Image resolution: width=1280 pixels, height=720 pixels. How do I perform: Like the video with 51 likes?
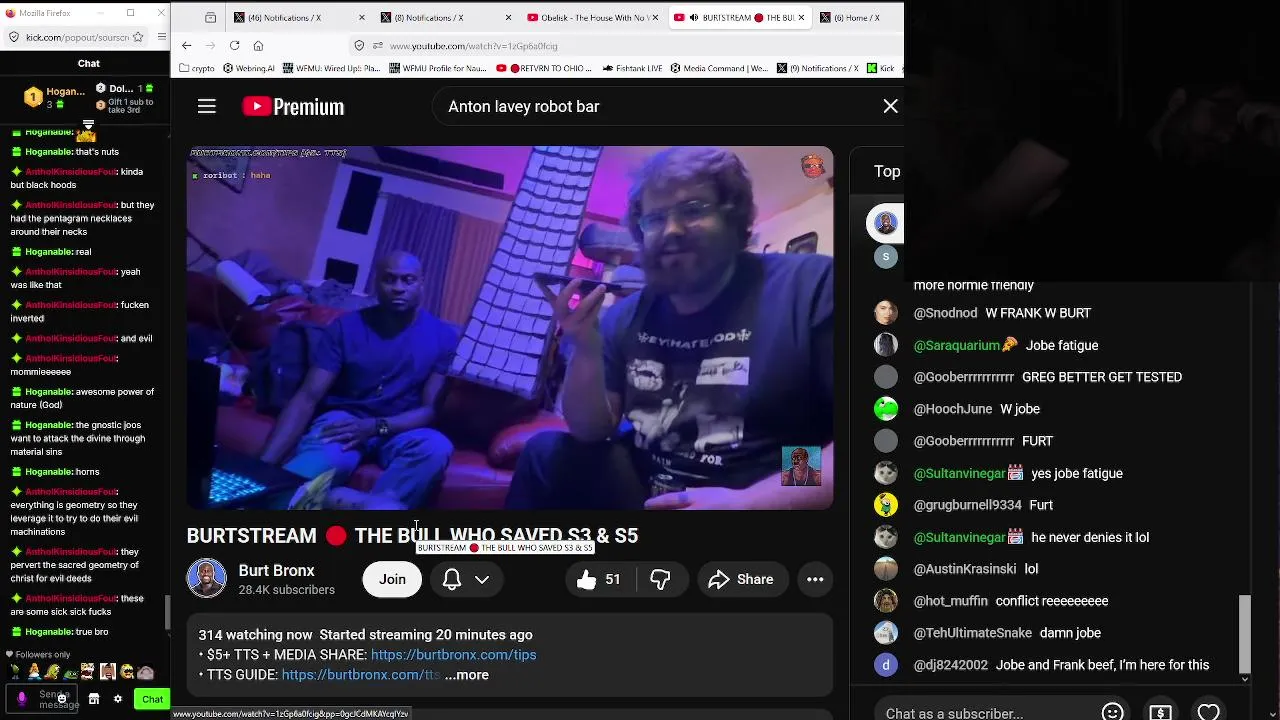(599, 579)
